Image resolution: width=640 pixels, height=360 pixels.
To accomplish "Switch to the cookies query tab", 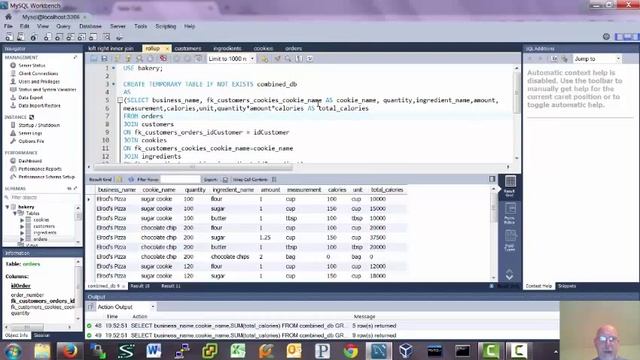I will (263, 48).
